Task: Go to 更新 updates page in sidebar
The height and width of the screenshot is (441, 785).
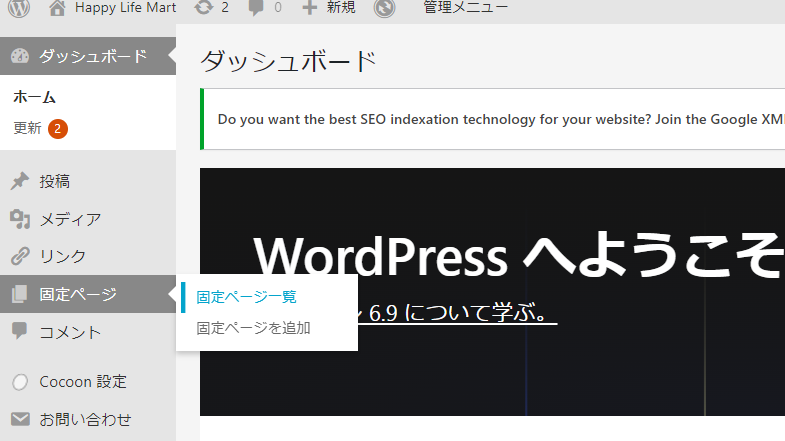Action: [x=28, y=128]
